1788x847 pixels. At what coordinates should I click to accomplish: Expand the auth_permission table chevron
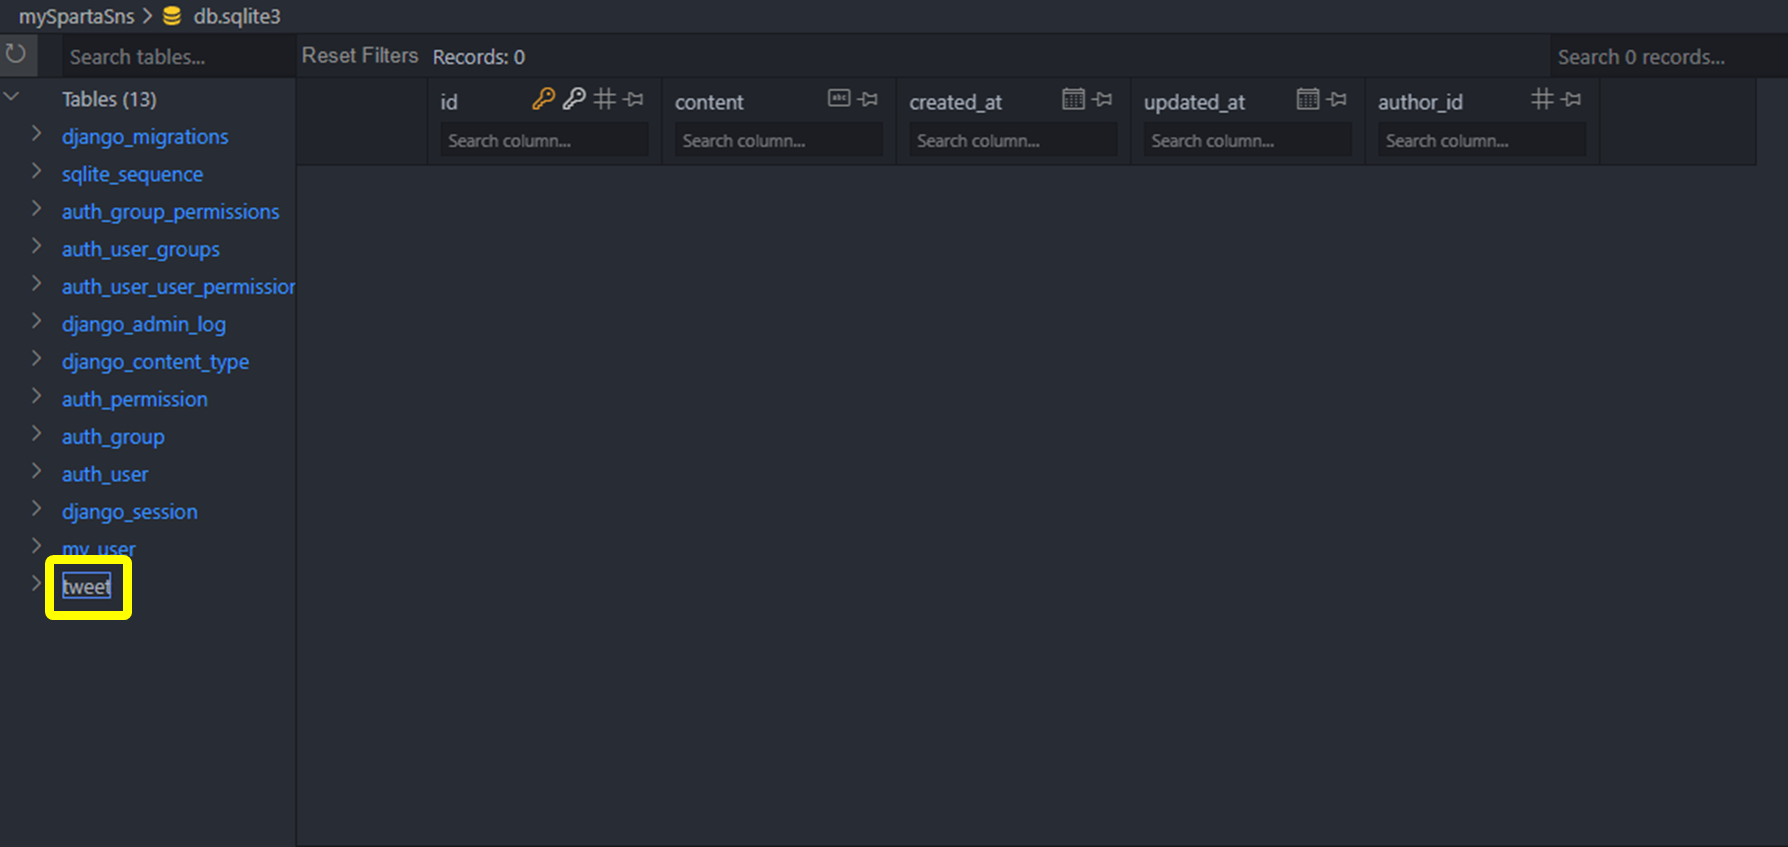[x=36, y=396]
